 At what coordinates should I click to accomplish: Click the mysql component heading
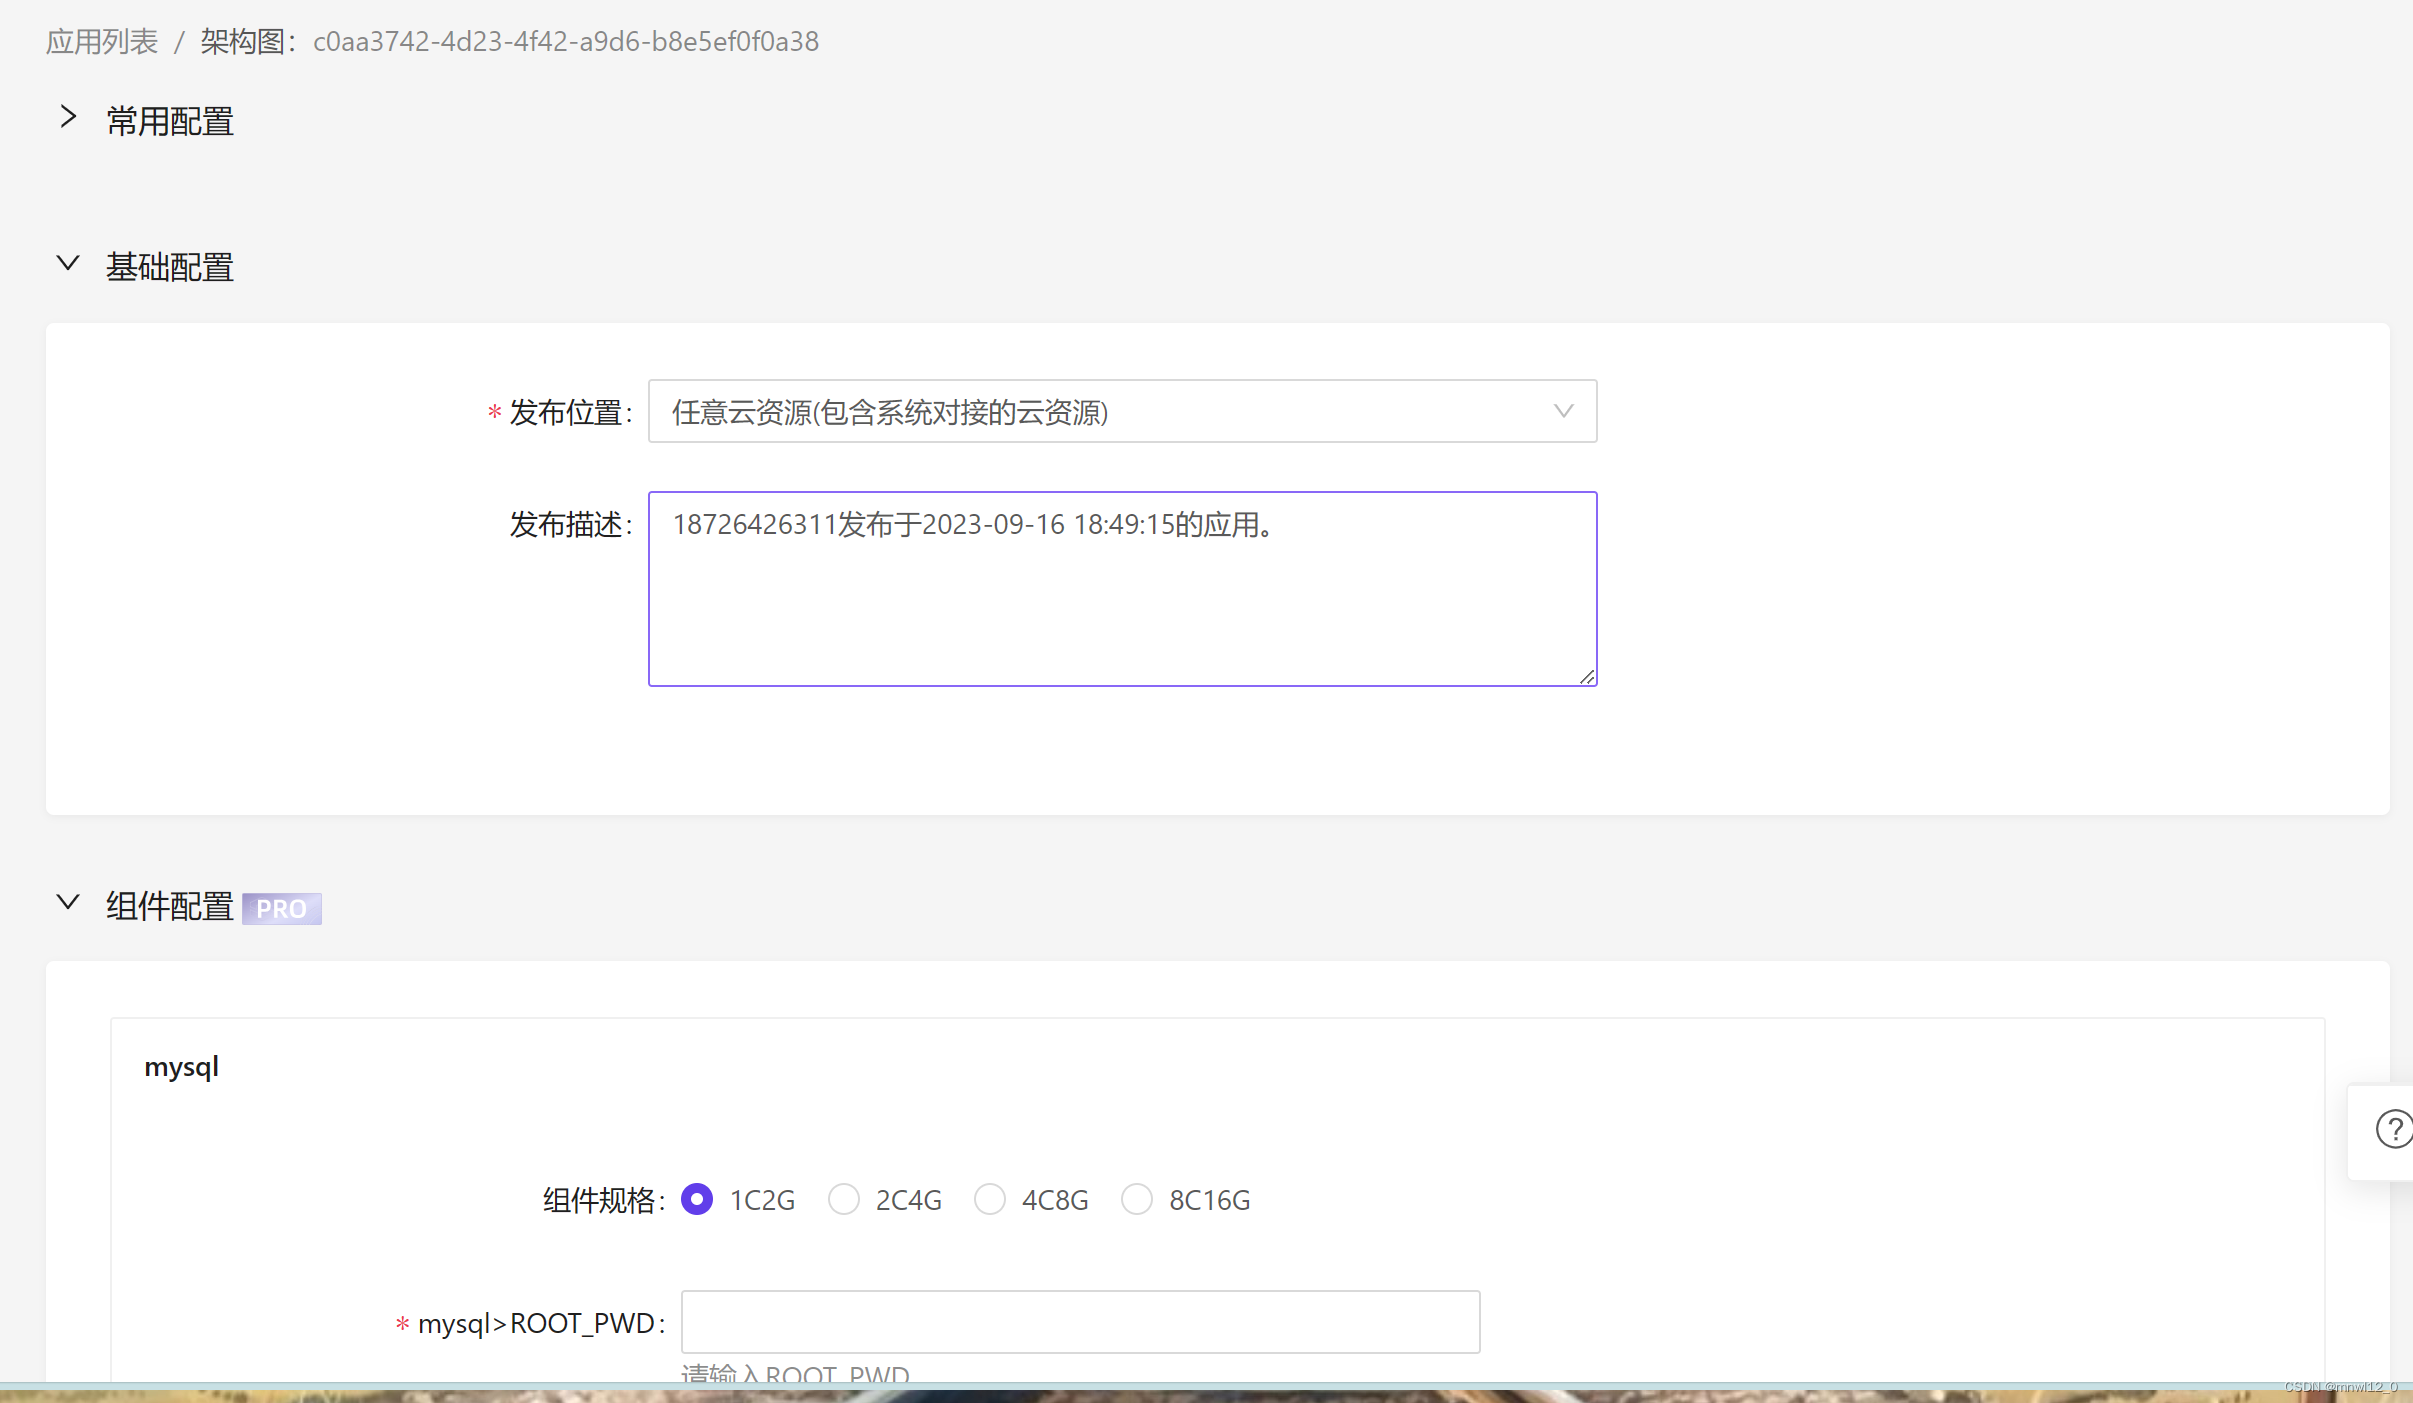[181, 1067]
